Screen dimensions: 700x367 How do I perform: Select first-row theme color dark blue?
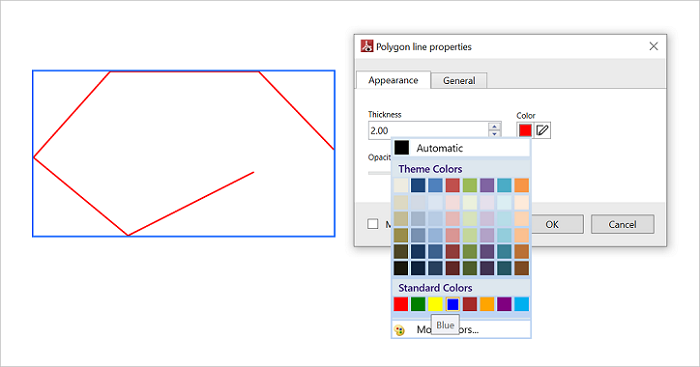point(418,185)
